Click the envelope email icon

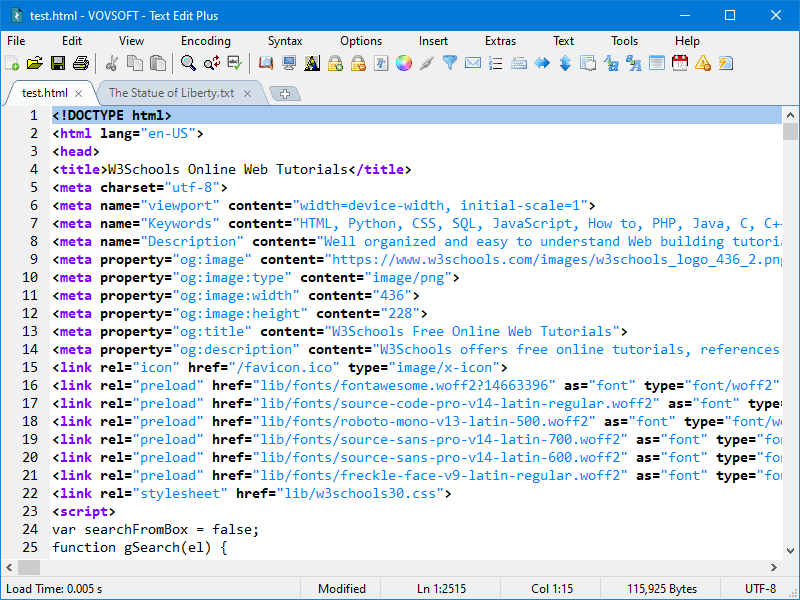pyautogui.click(x=473, y=63)
